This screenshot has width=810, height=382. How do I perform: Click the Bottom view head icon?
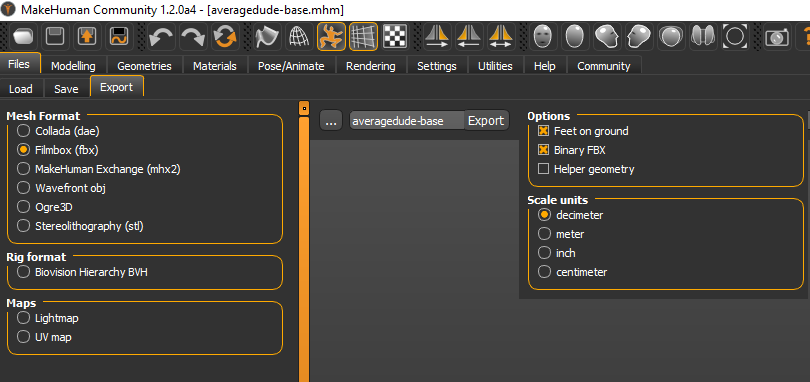(x=703, y=37)
